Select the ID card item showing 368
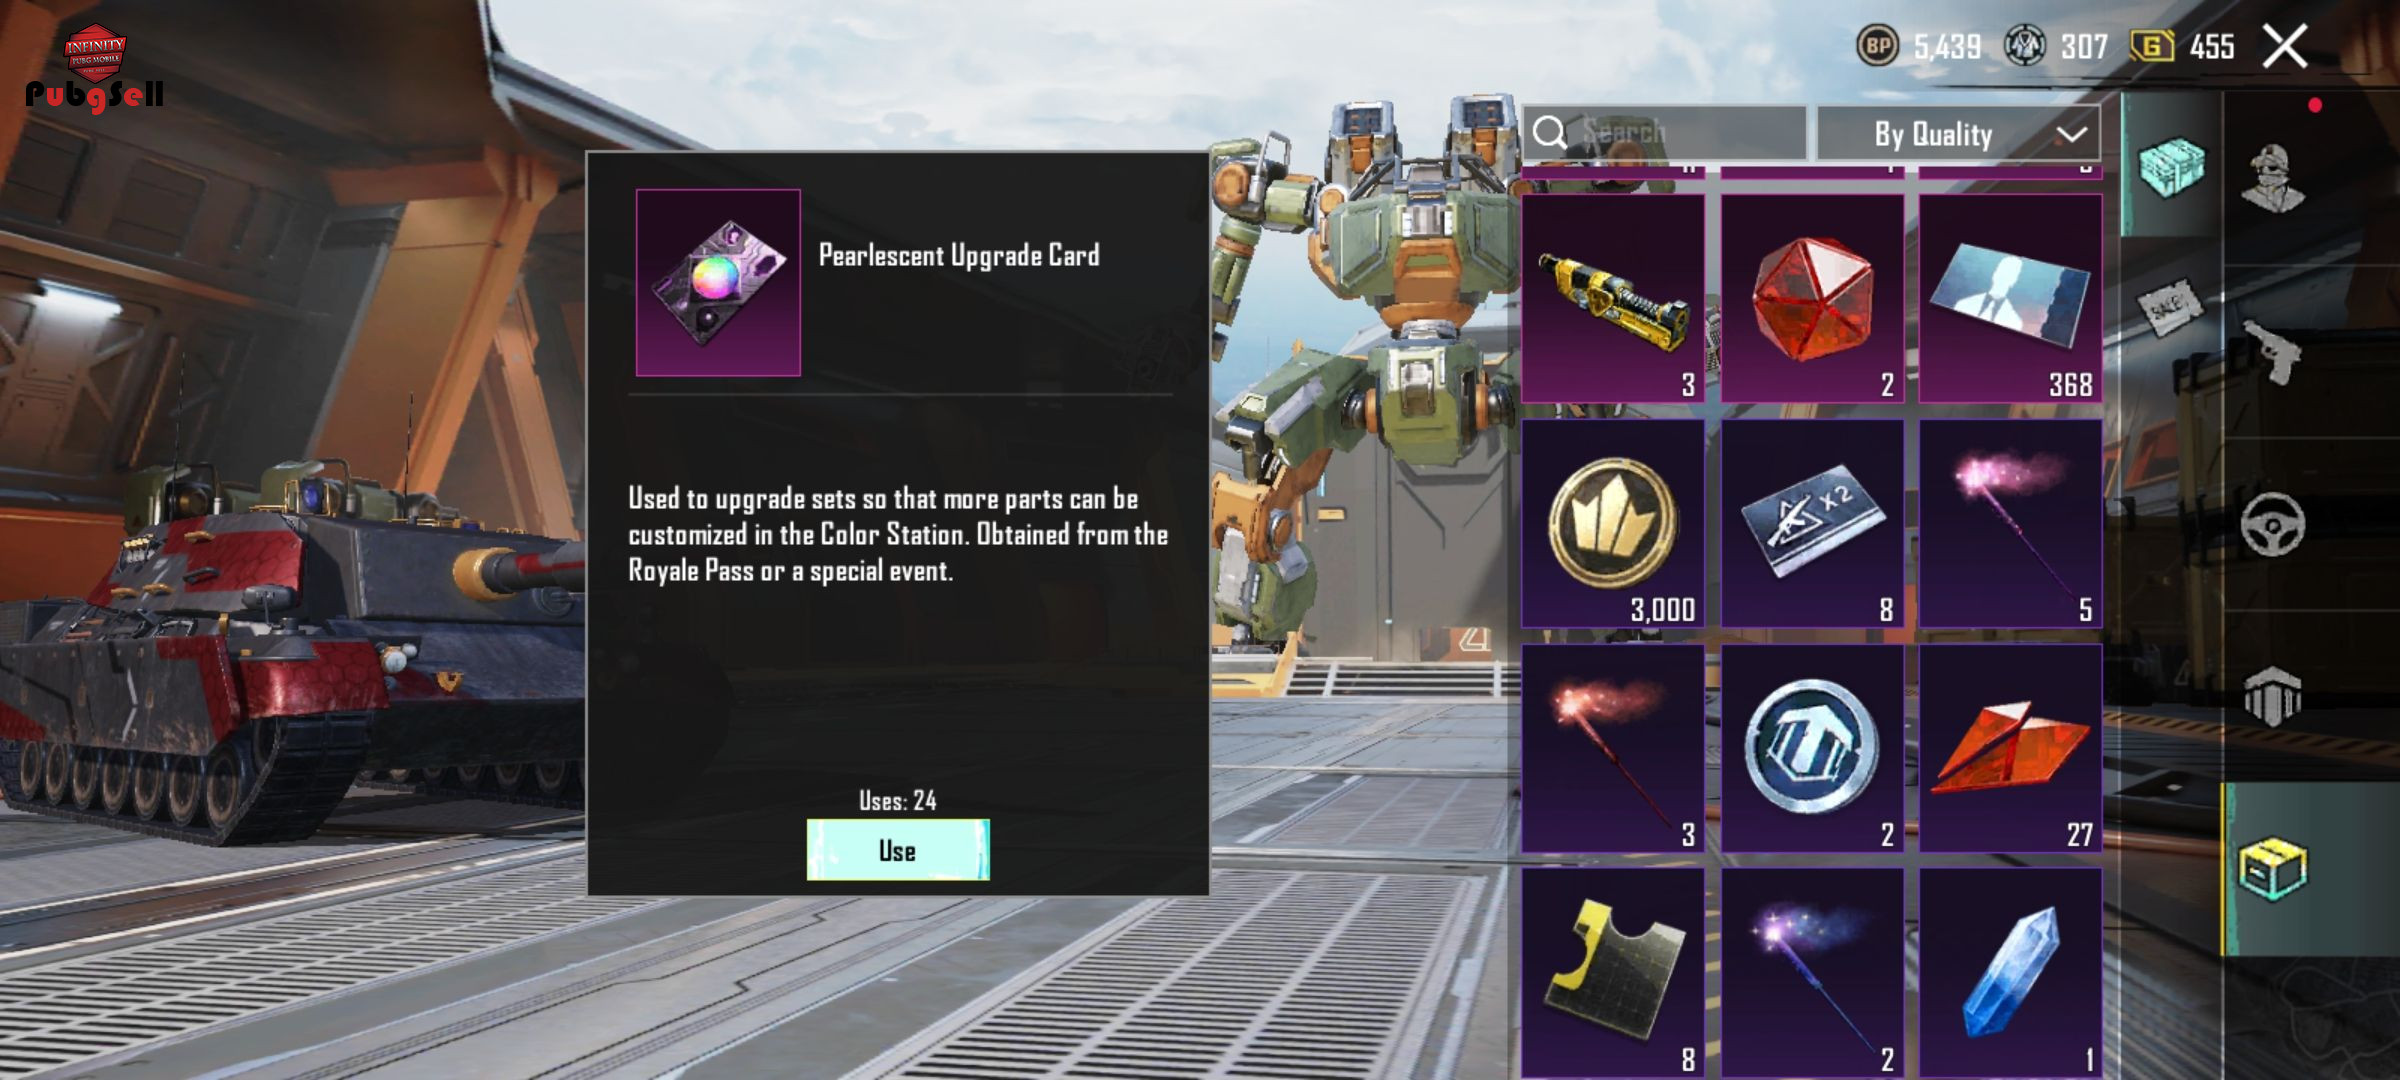The image size is (2400, 1080). (2010, 298)
